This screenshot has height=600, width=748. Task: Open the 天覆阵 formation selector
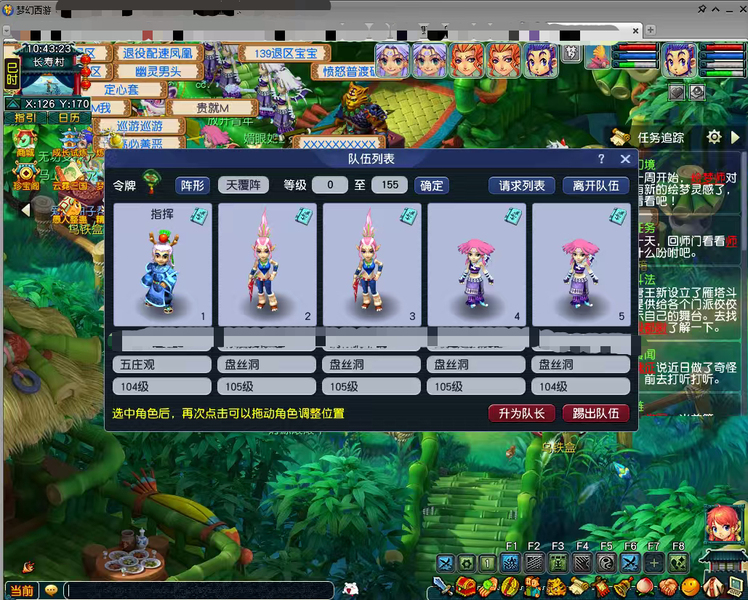[243, 185]
